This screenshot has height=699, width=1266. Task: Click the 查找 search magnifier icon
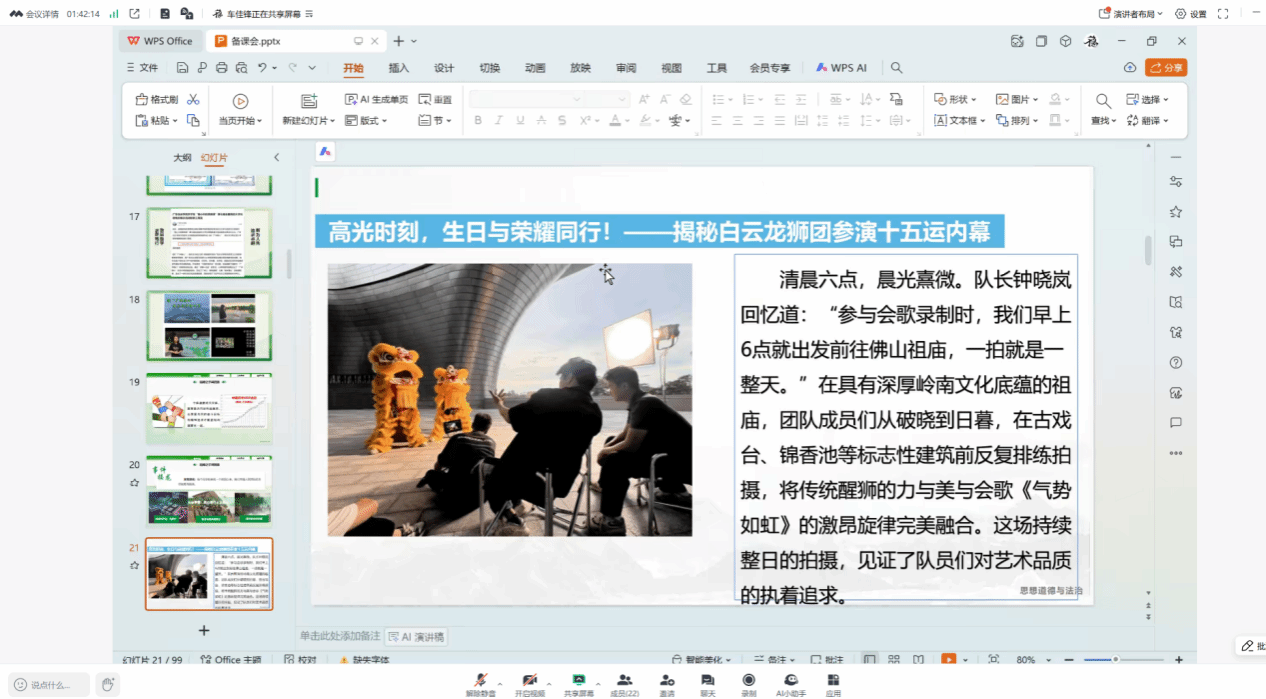pos(1103,101)
